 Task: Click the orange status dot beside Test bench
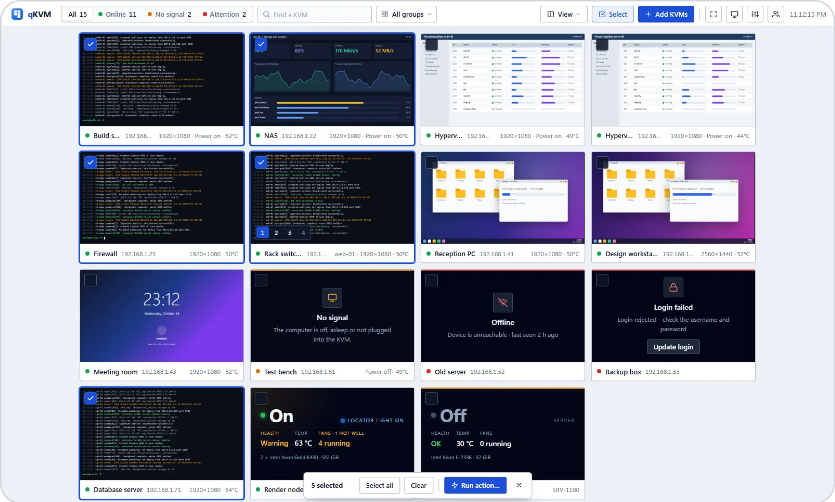[x=258, y=372]
